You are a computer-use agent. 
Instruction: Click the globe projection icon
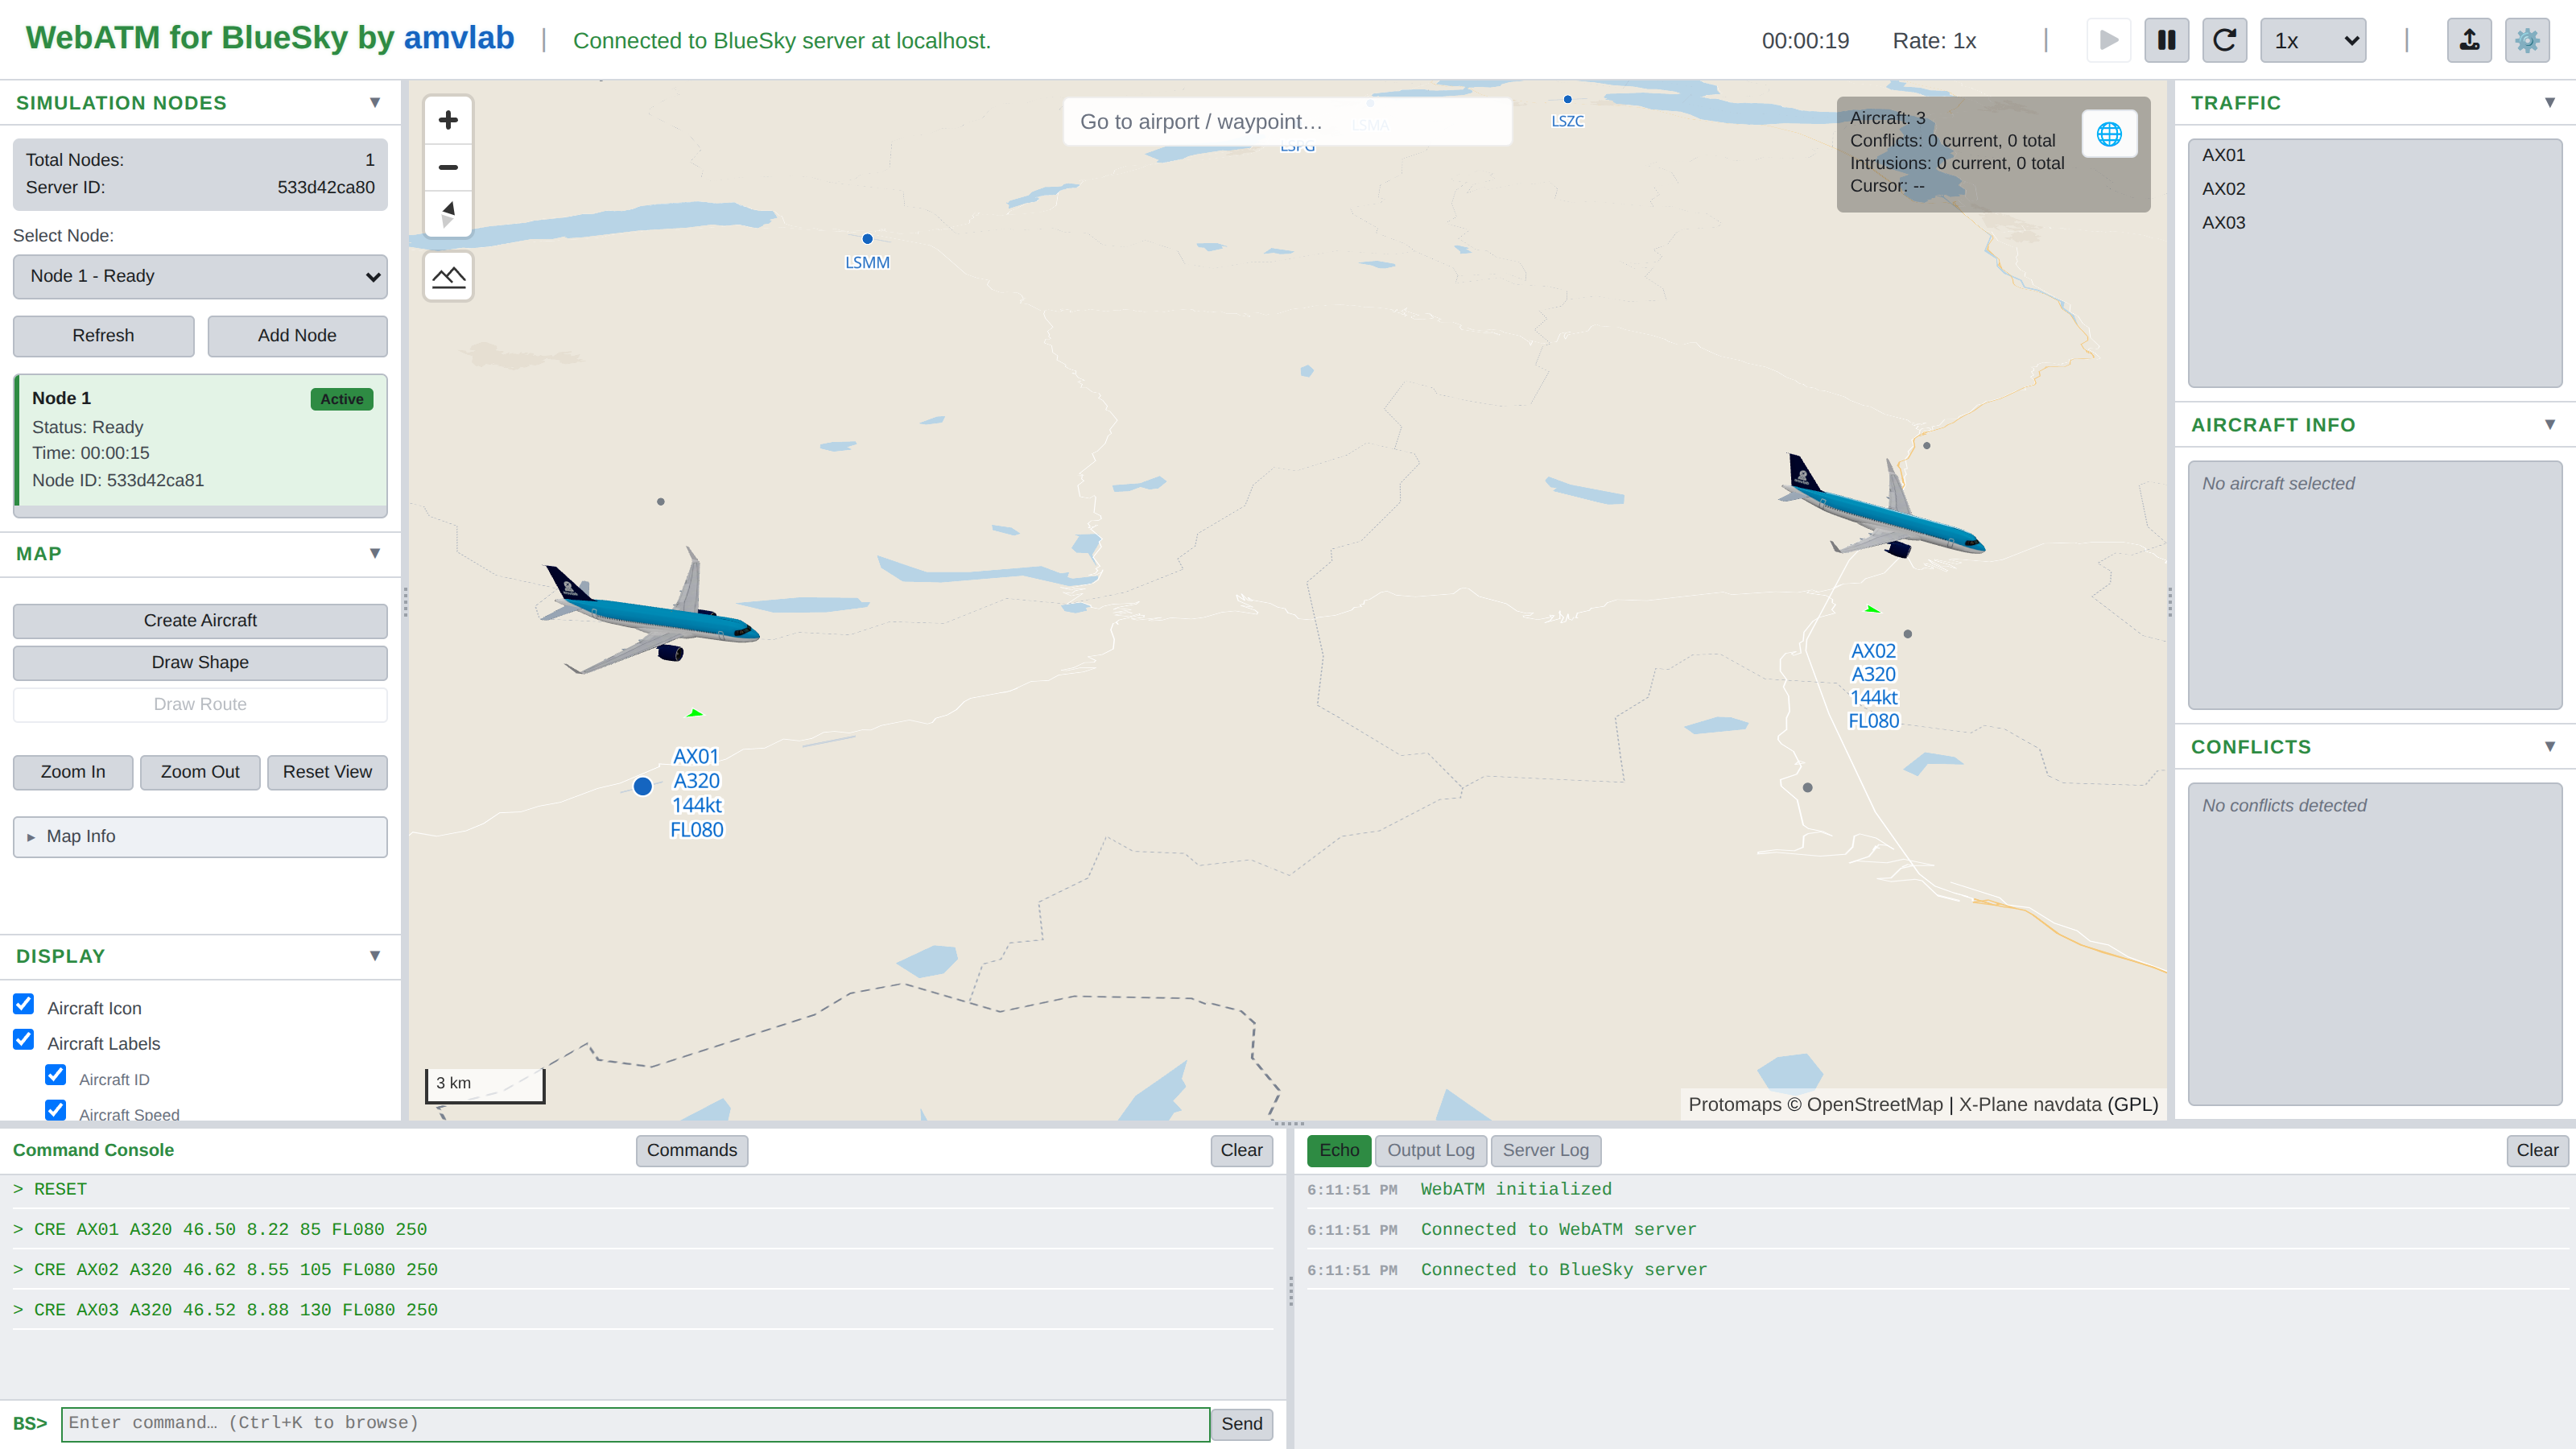(x=2108, y=133)
